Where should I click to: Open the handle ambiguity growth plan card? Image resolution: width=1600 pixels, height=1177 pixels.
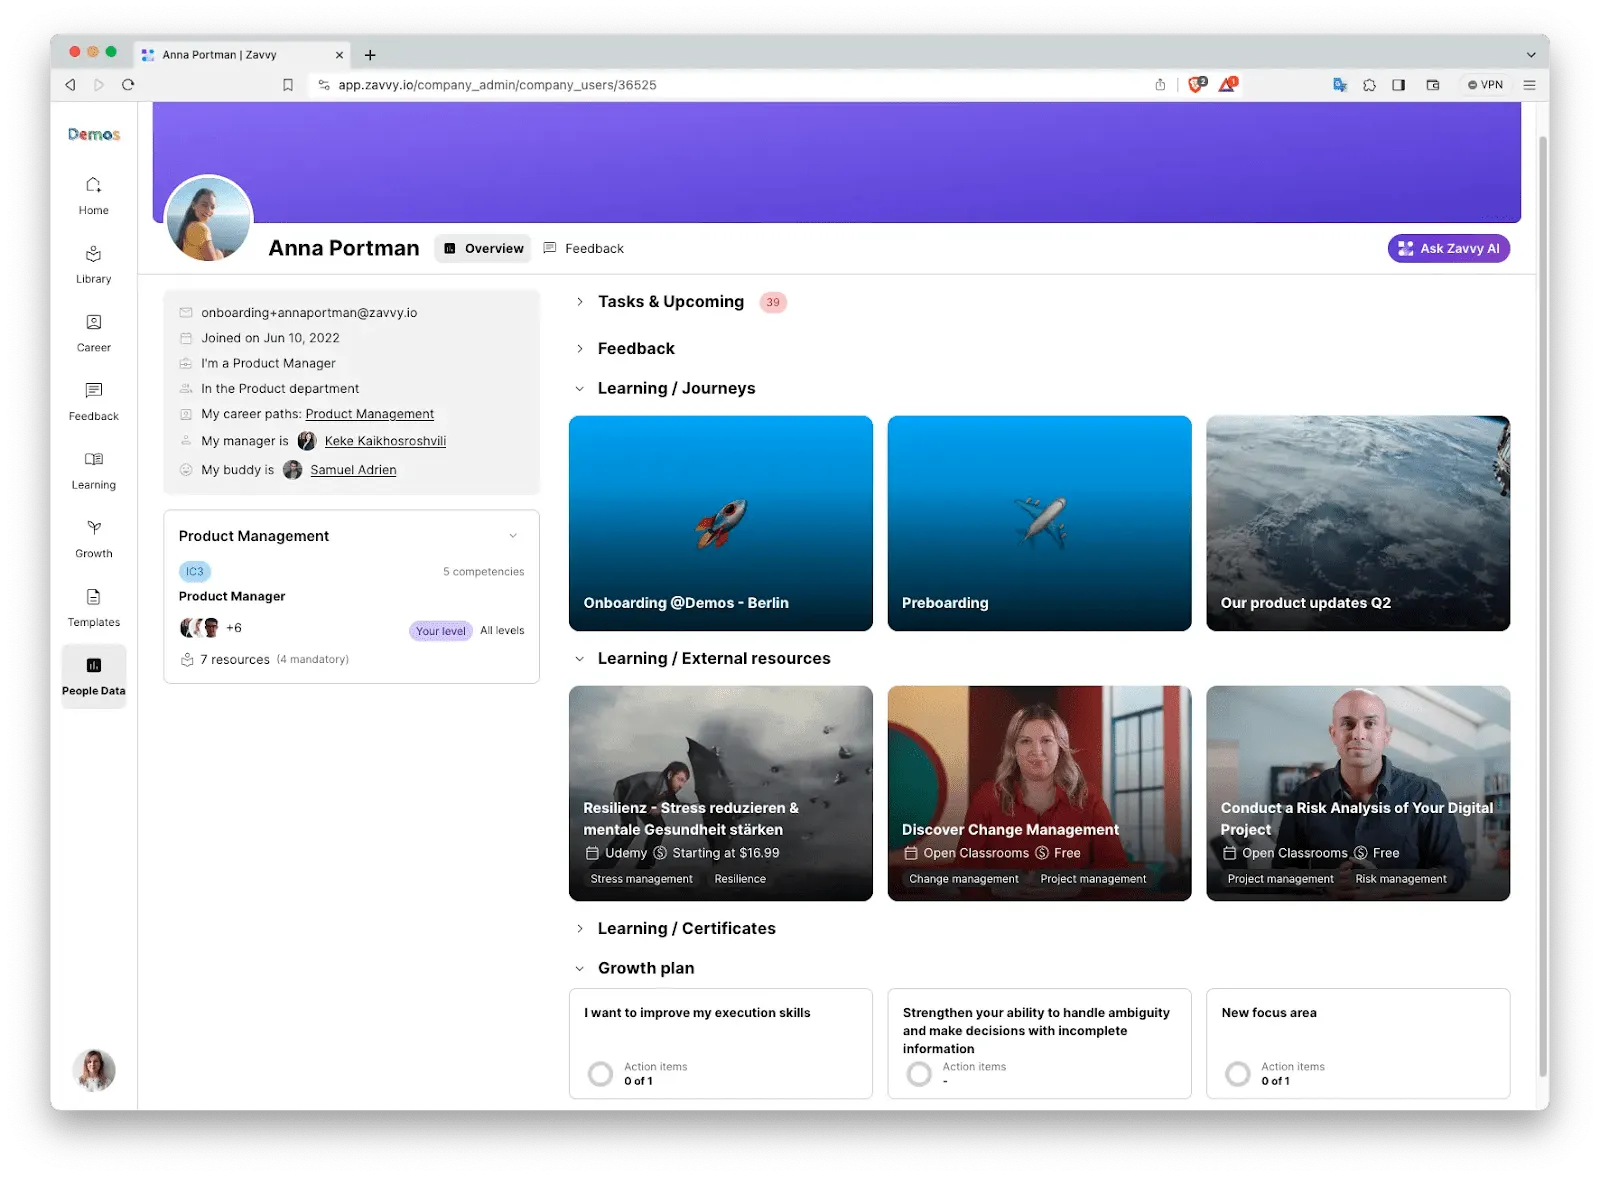point(1039,1043)
